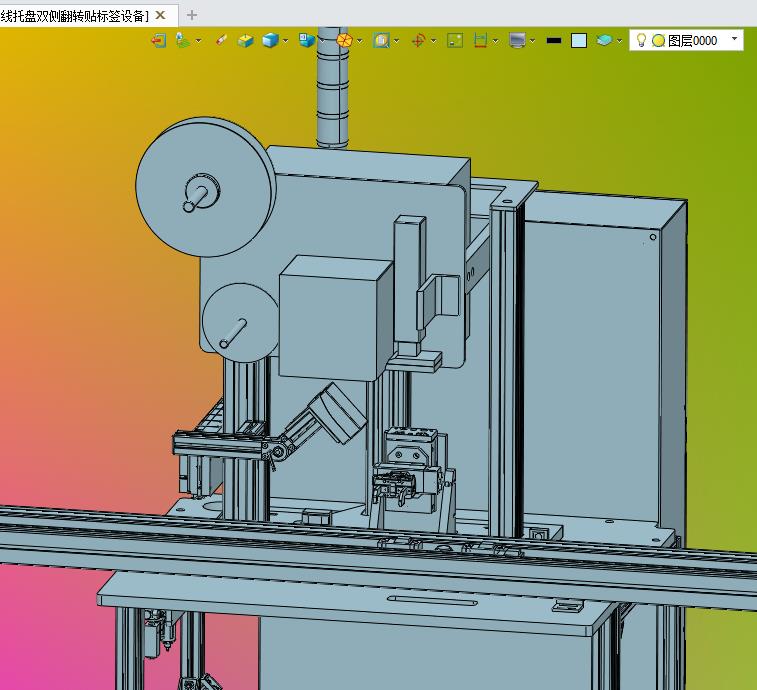Open the yellow polygon icon dropdown
The width and height of the screenshot is (757, 690).
pos(360,41)
